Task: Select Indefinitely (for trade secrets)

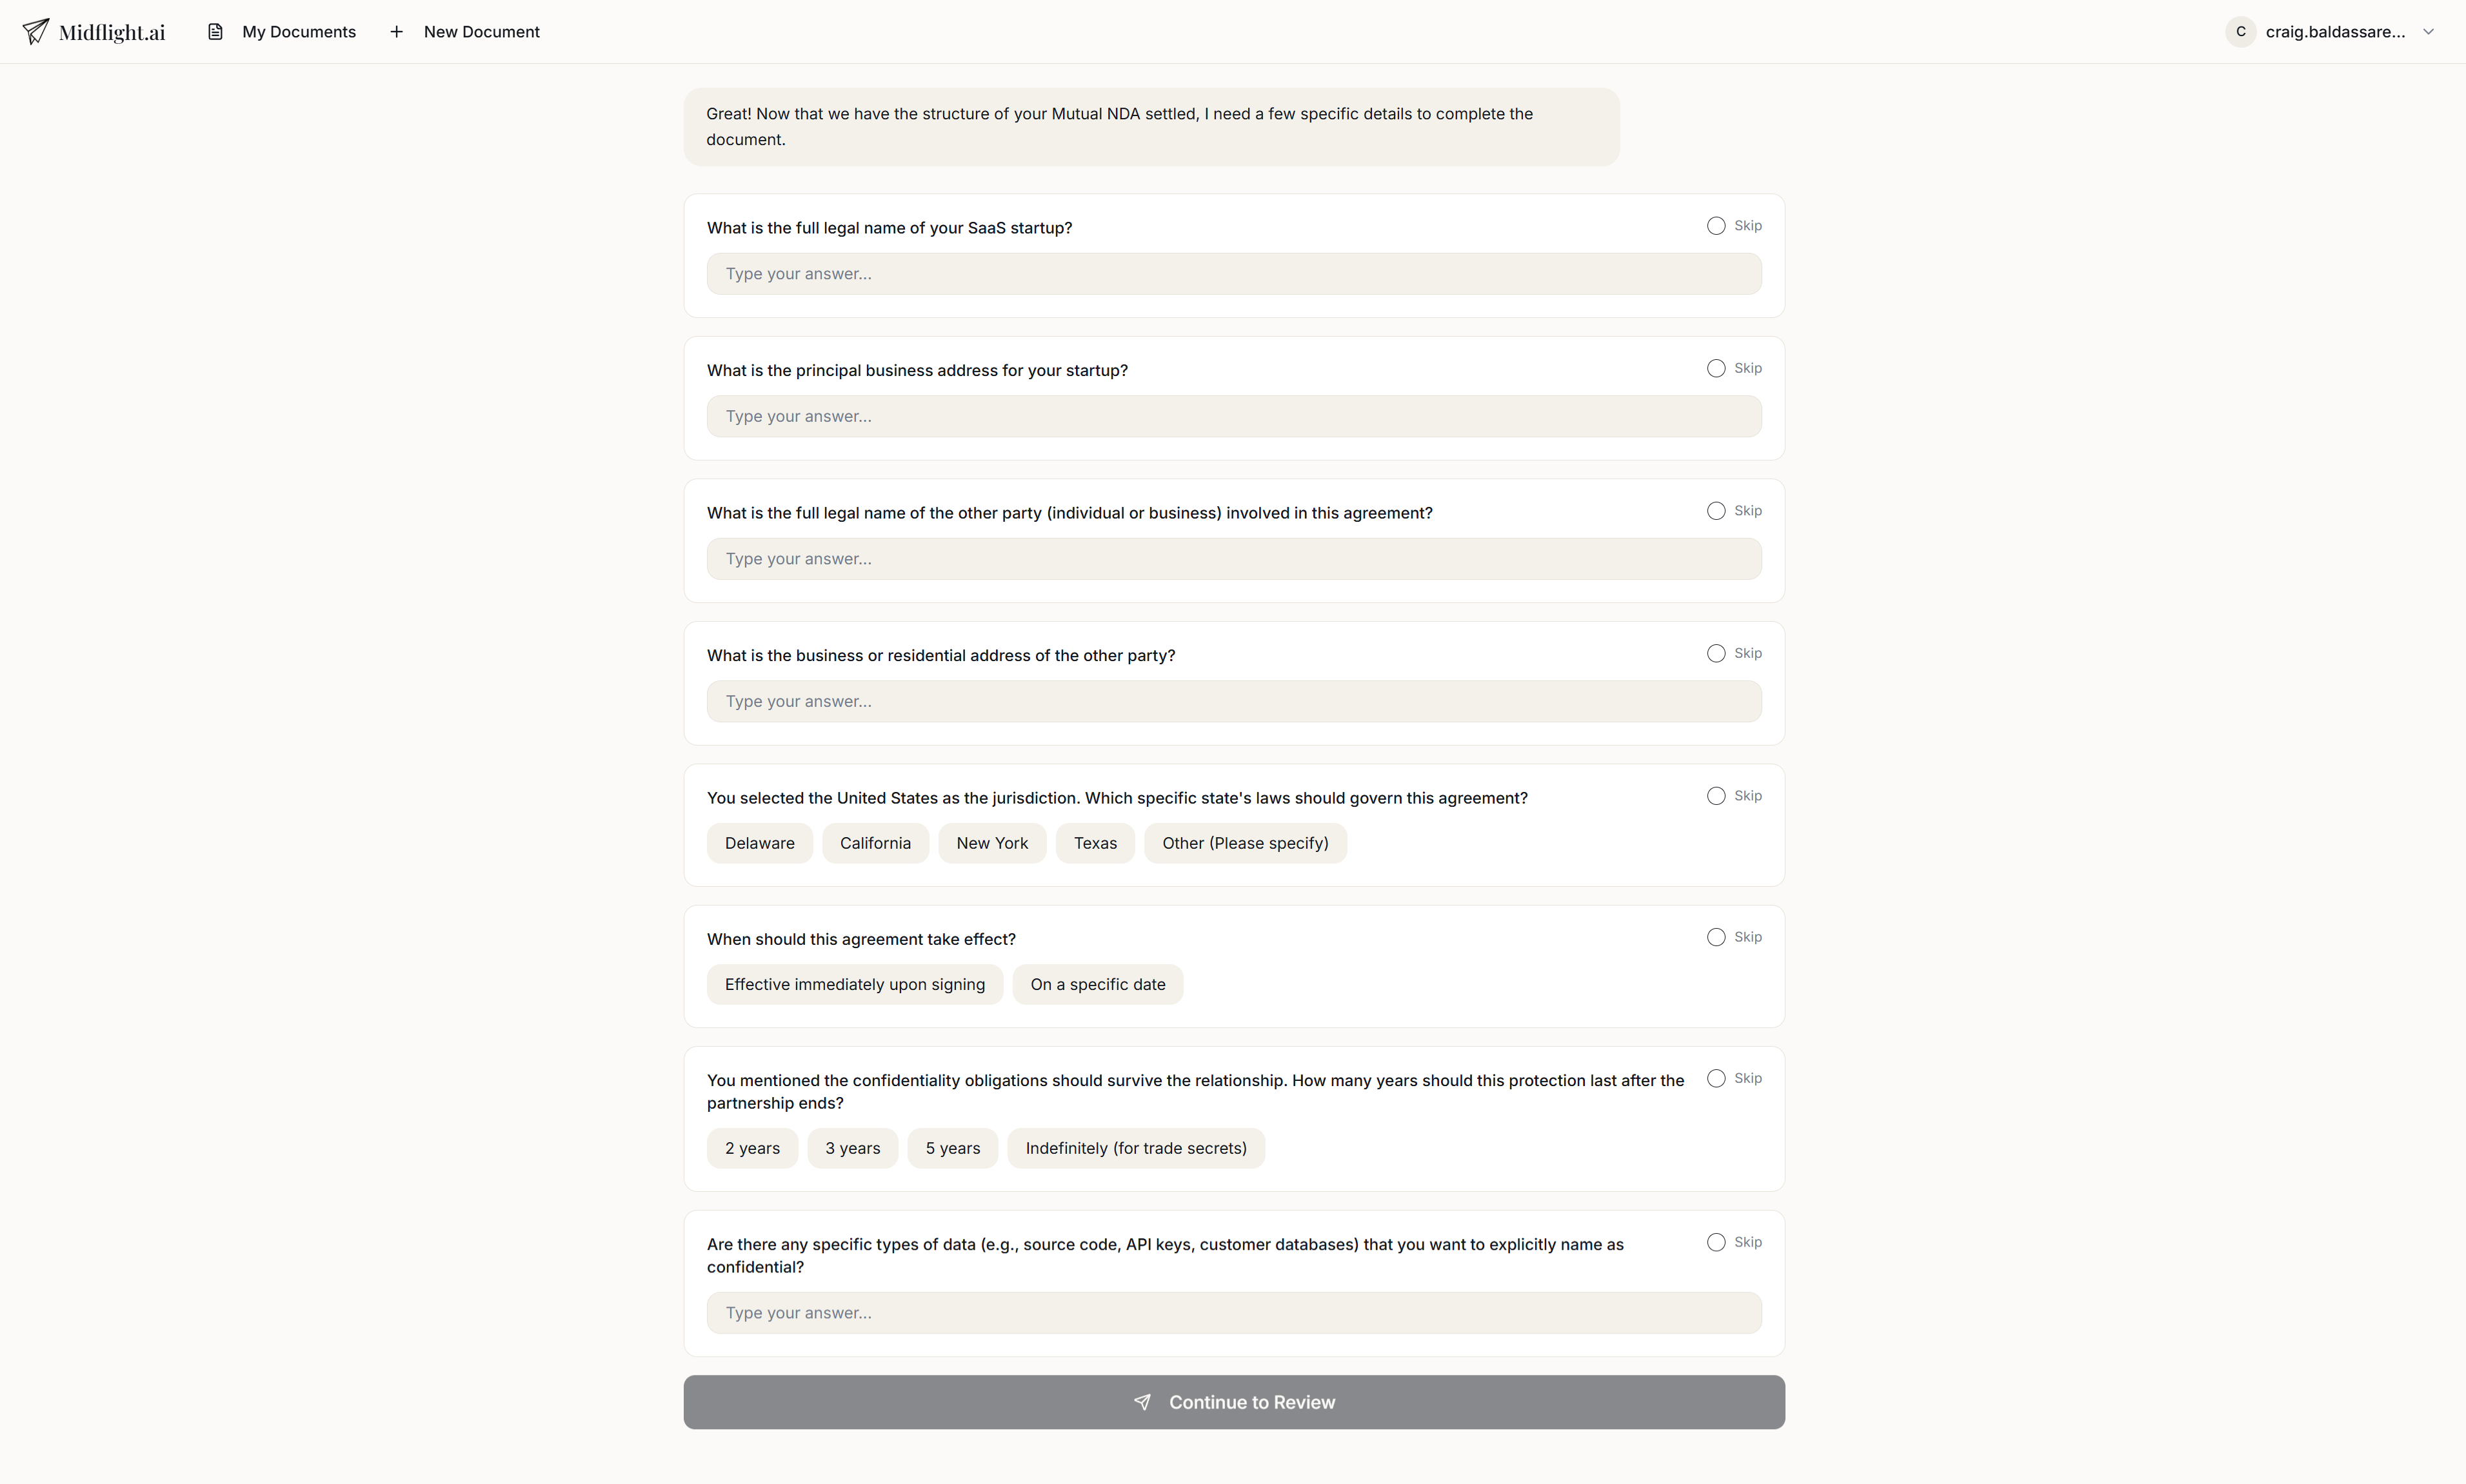Action: (x=1135, y=1147)
